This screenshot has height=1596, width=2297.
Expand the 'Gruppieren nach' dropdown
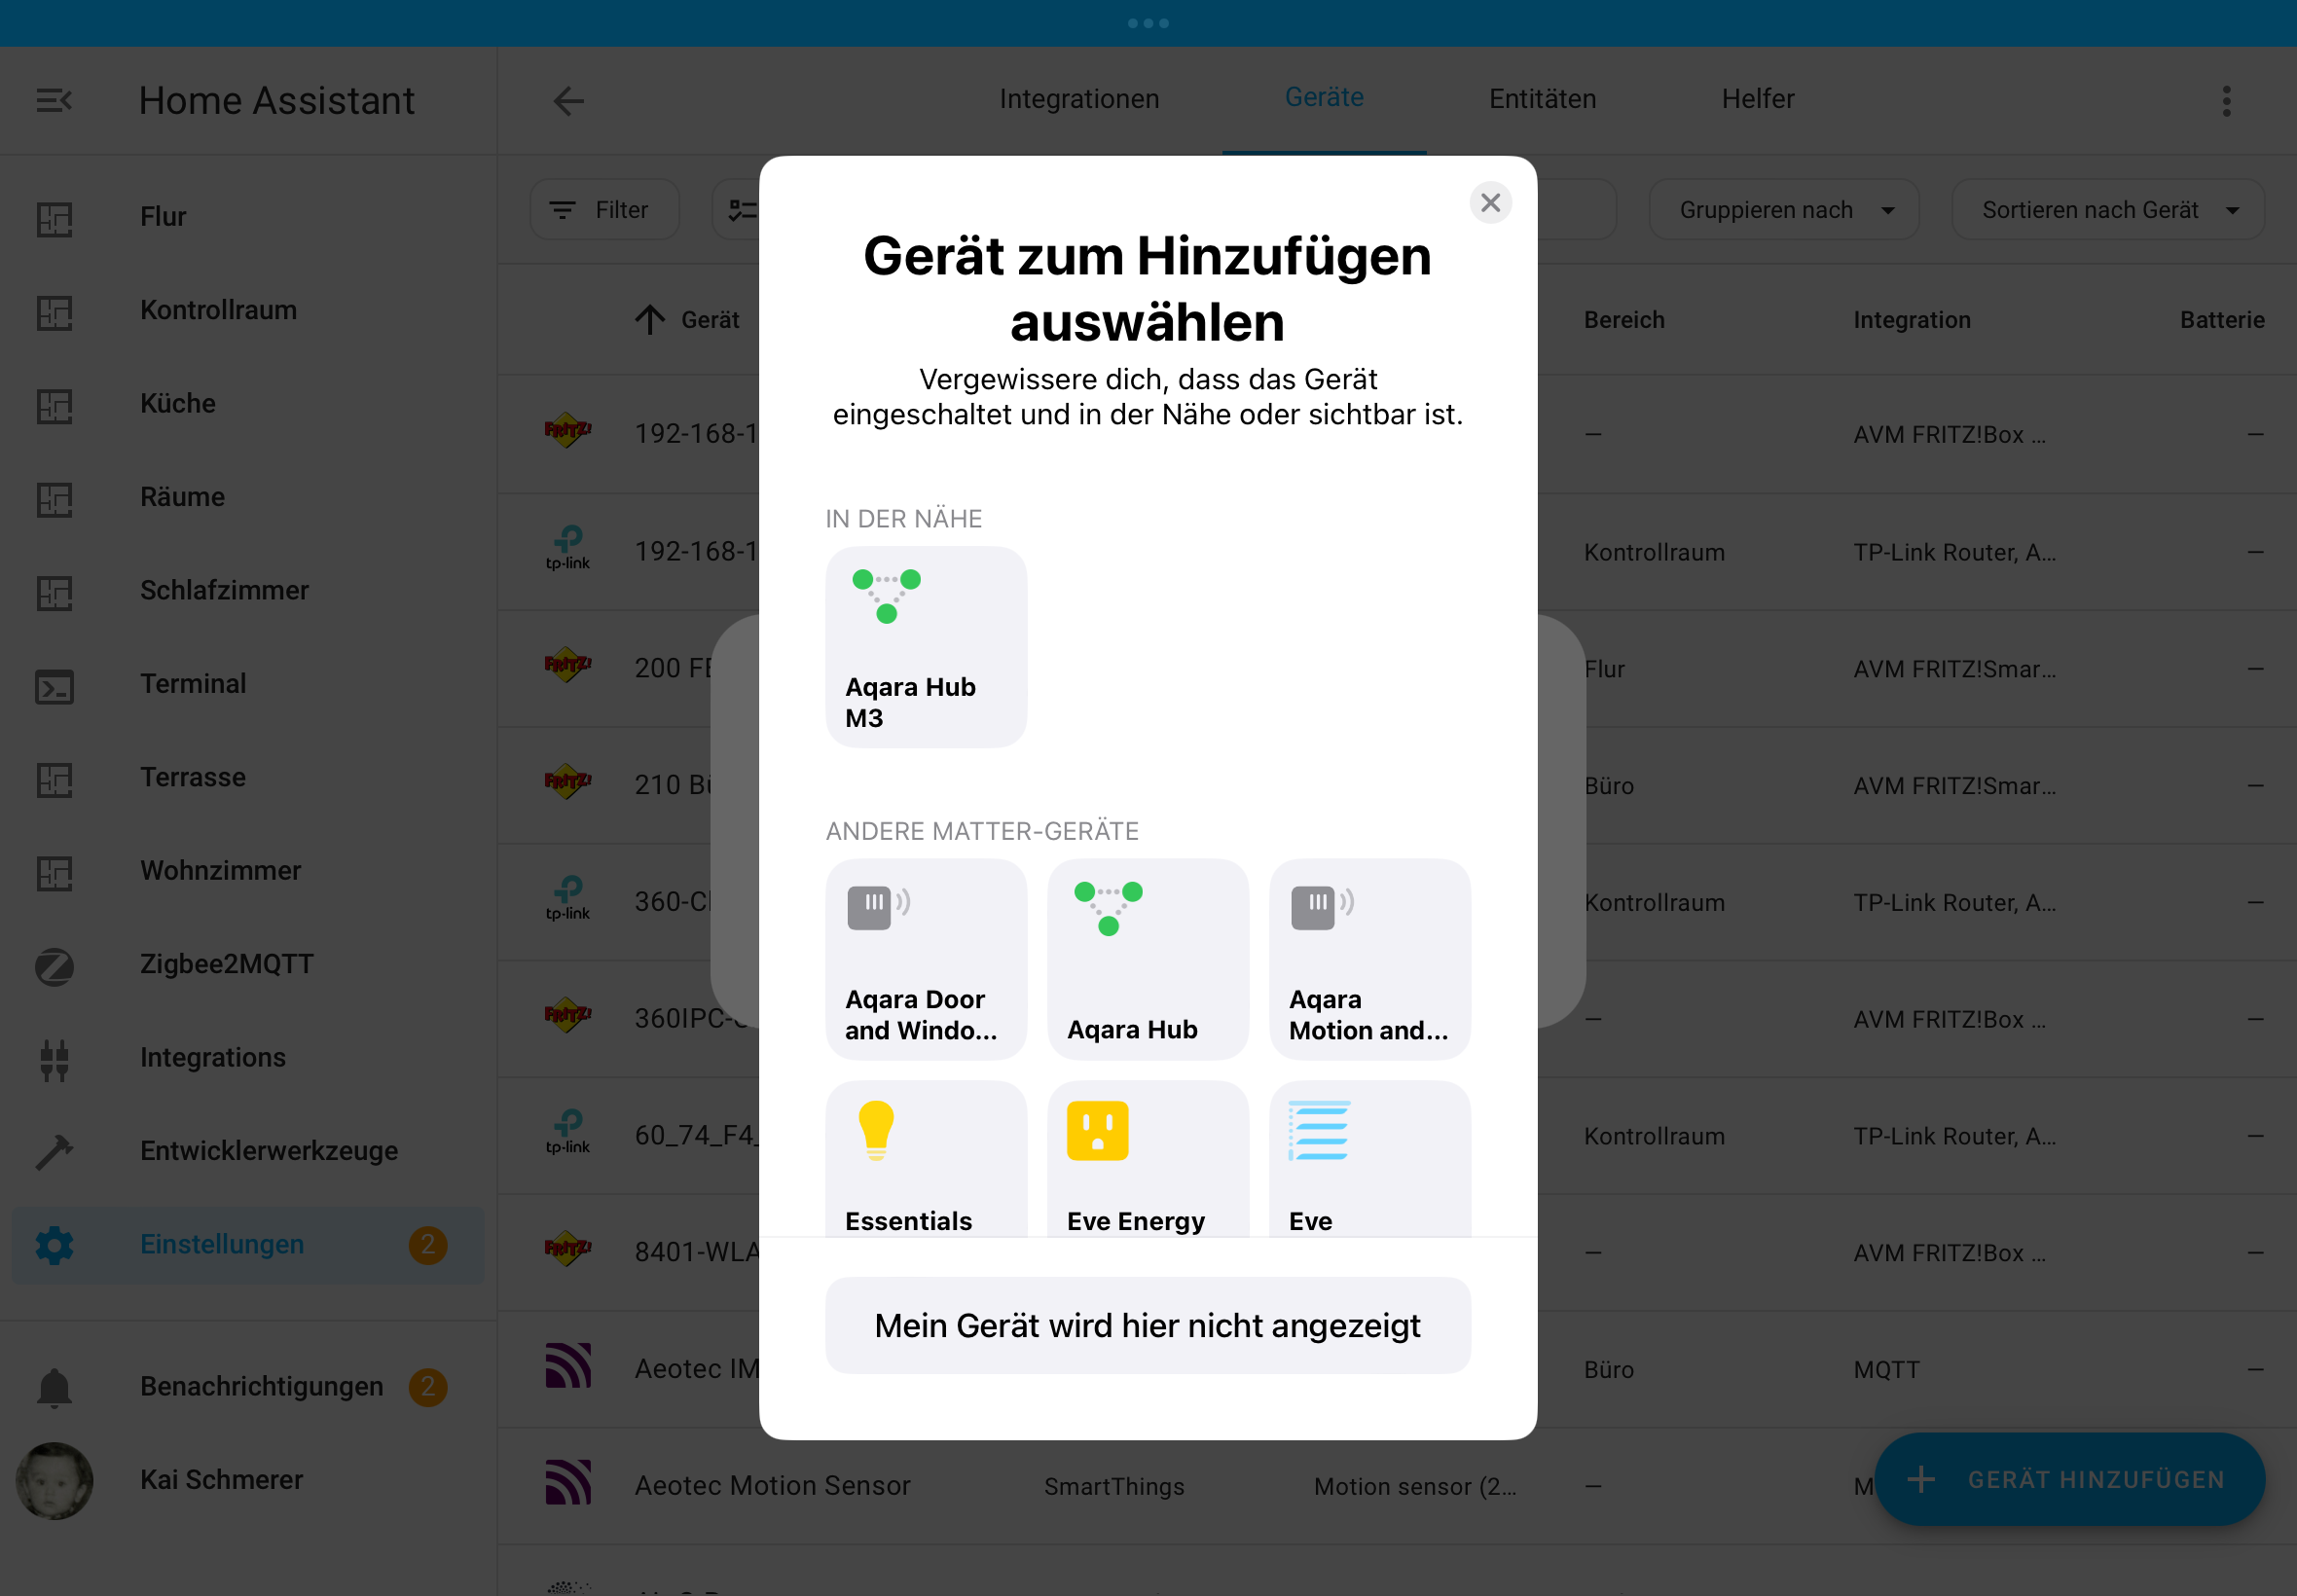[1783, 210]
